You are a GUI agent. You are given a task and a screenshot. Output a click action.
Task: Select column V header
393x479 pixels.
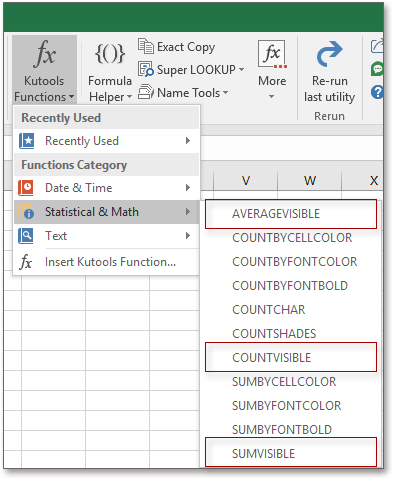246,181
